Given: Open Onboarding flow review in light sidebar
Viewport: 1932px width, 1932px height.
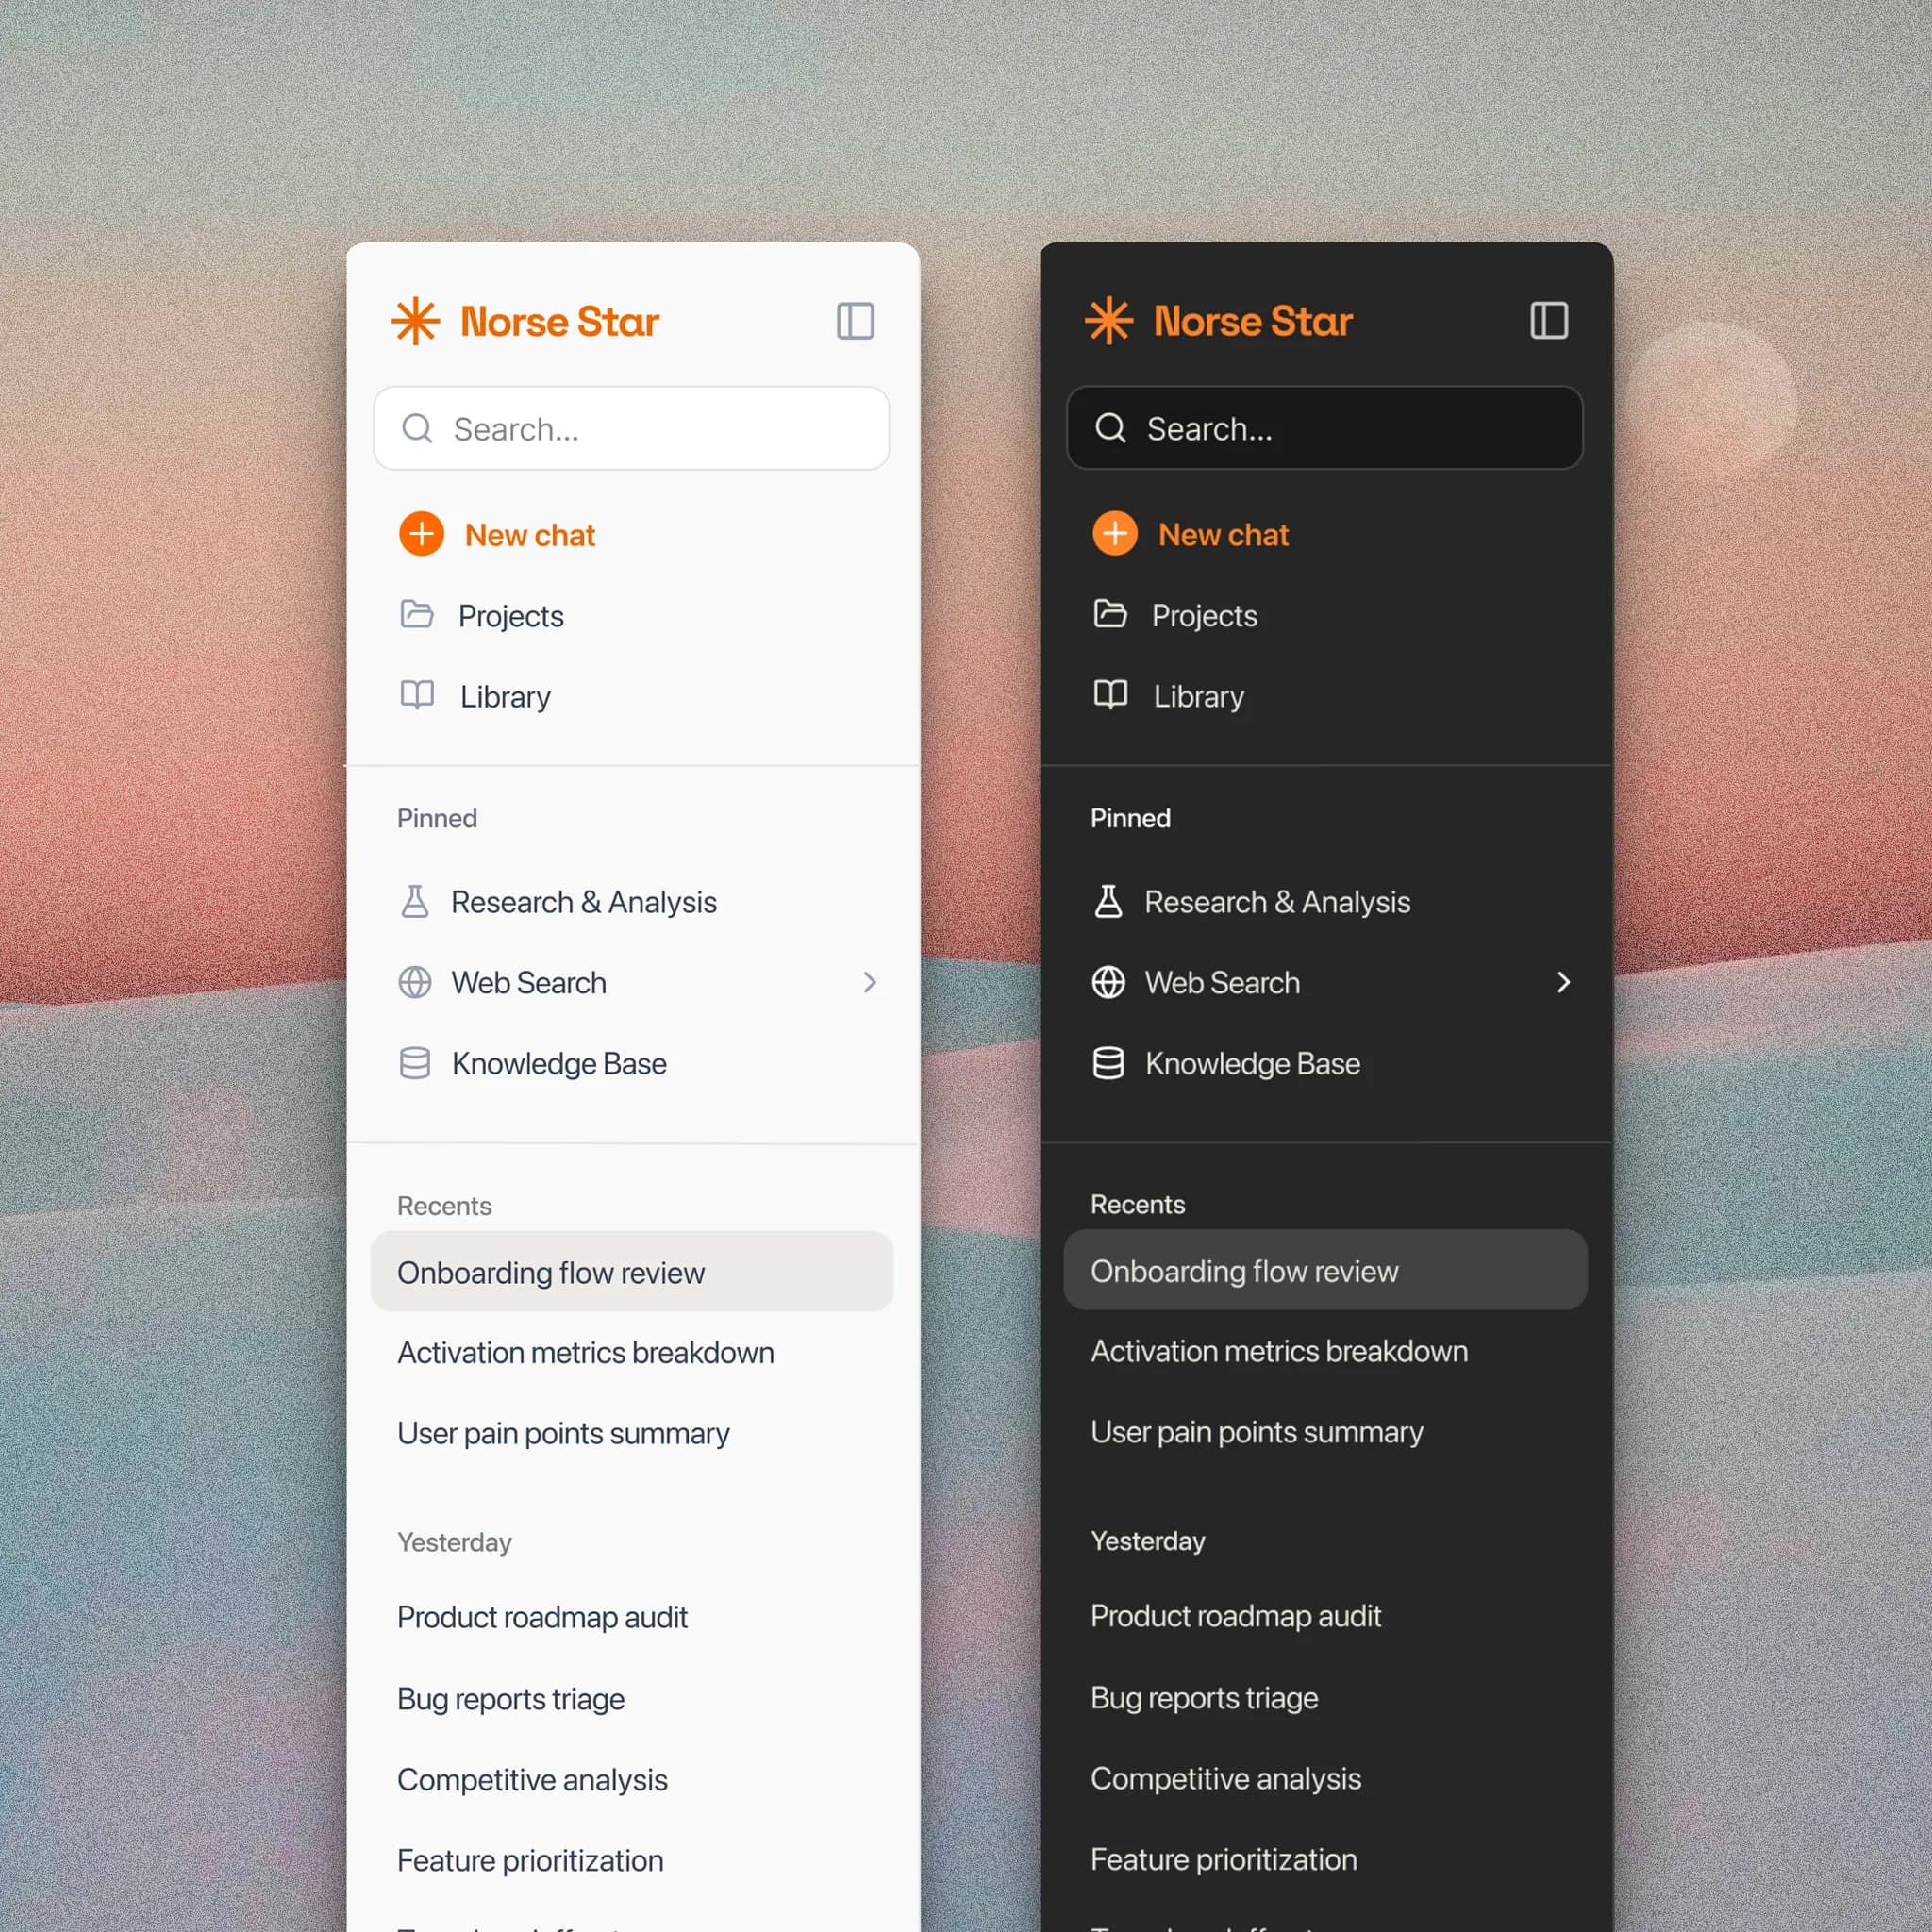Looking at the screenshot, I should 551,1272.
